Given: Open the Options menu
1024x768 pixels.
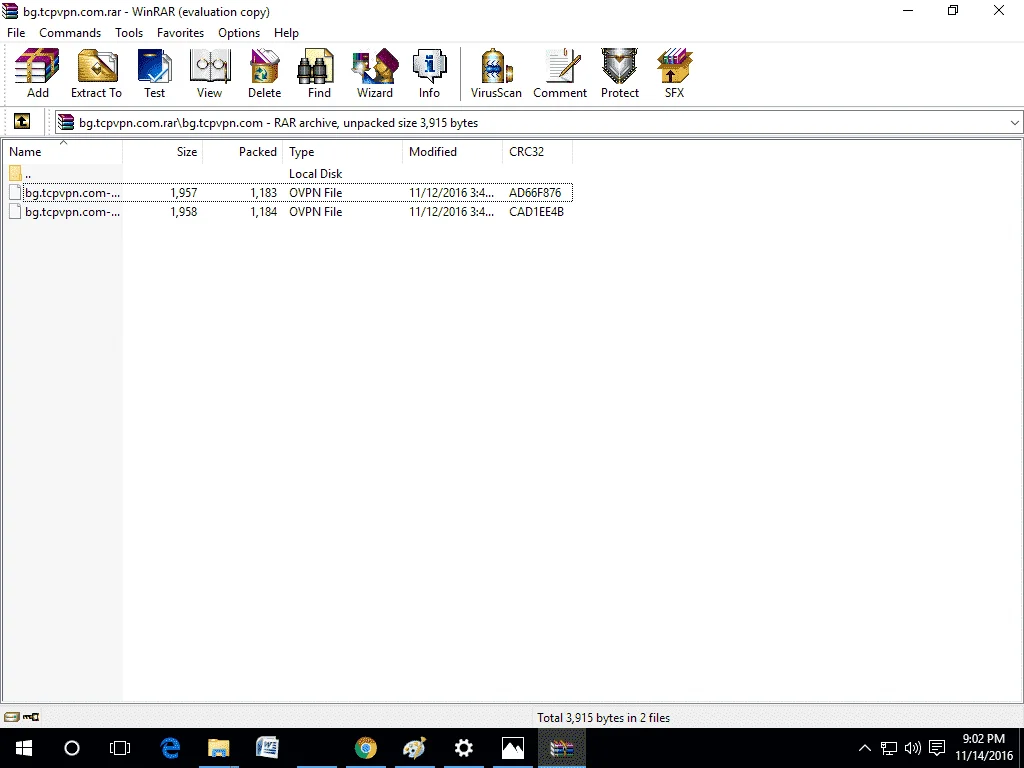Looking at the screenshot, I should [239, 33].
